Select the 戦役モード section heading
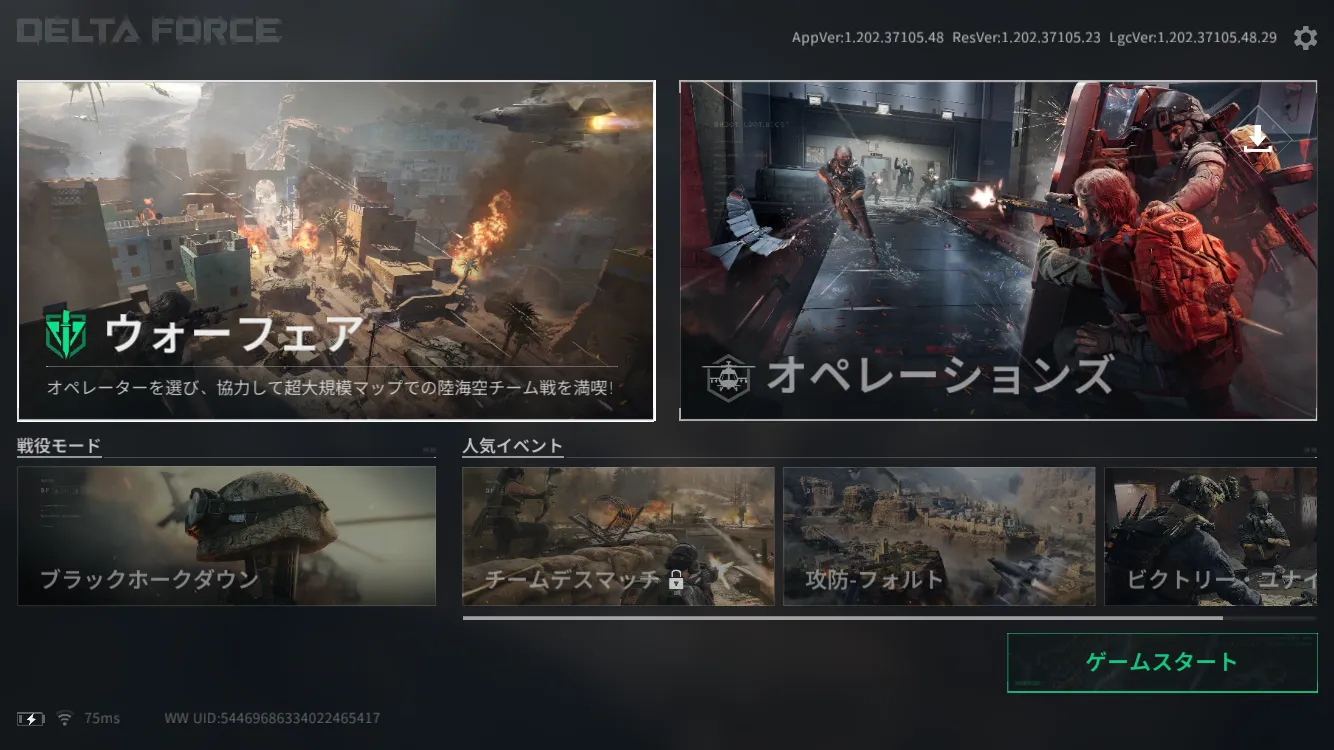 pos(59,446)
